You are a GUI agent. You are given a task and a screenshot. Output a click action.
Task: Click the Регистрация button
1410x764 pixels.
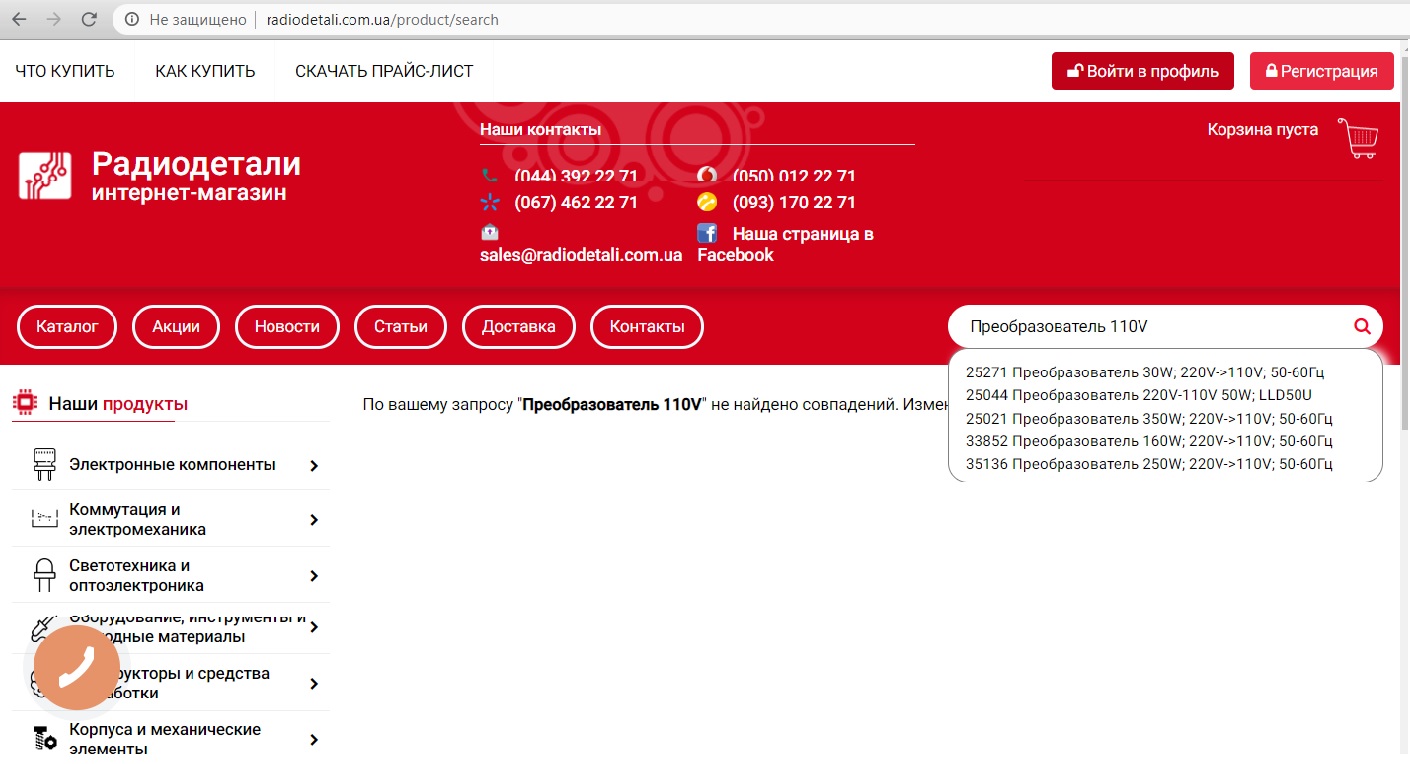[x=1321, y=71]
